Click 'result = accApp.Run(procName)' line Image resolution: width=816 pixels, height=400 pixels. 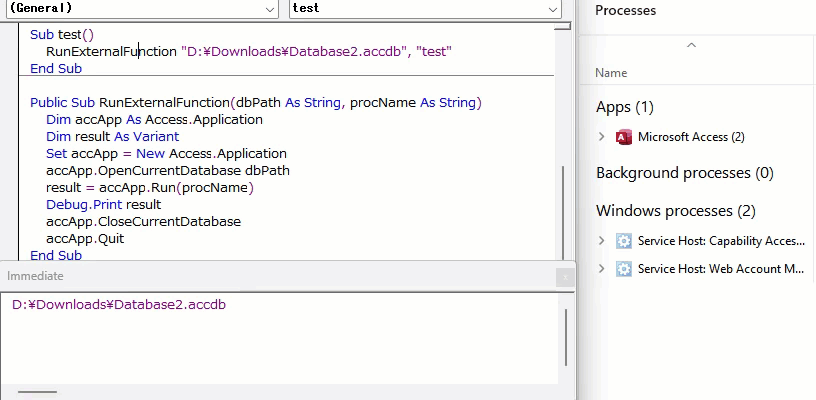click(150, 188)
